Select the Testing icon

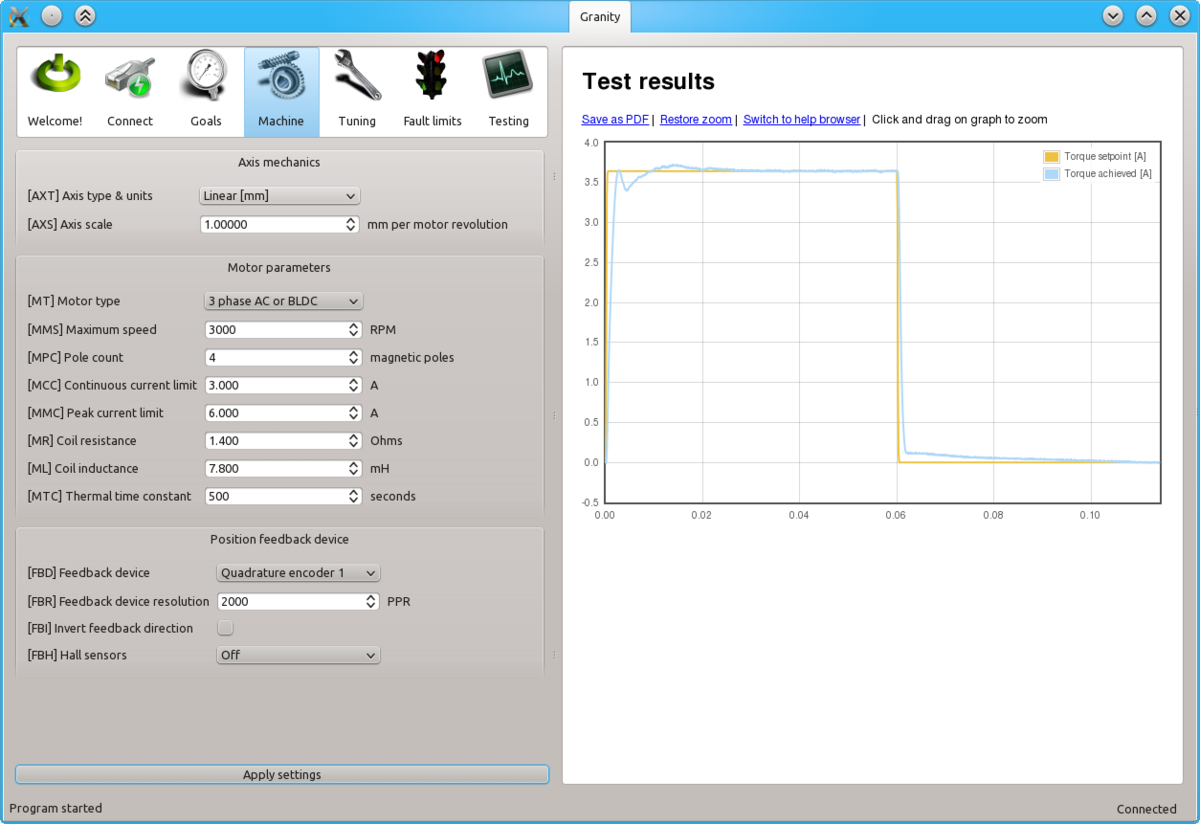pyautogui.click(x=508, y=90)
